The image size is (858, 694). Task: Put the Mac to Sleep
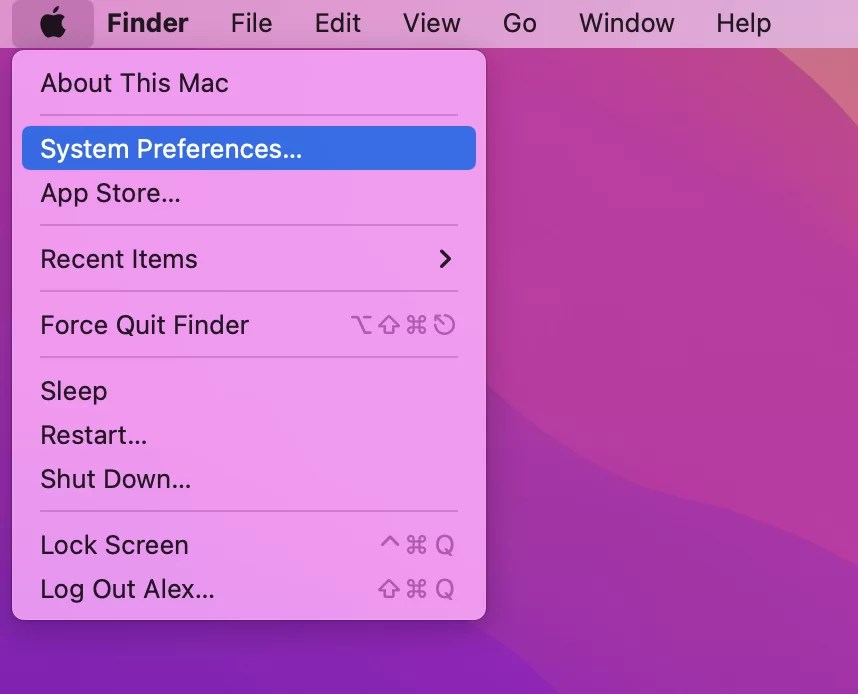[x=74, y=391]
